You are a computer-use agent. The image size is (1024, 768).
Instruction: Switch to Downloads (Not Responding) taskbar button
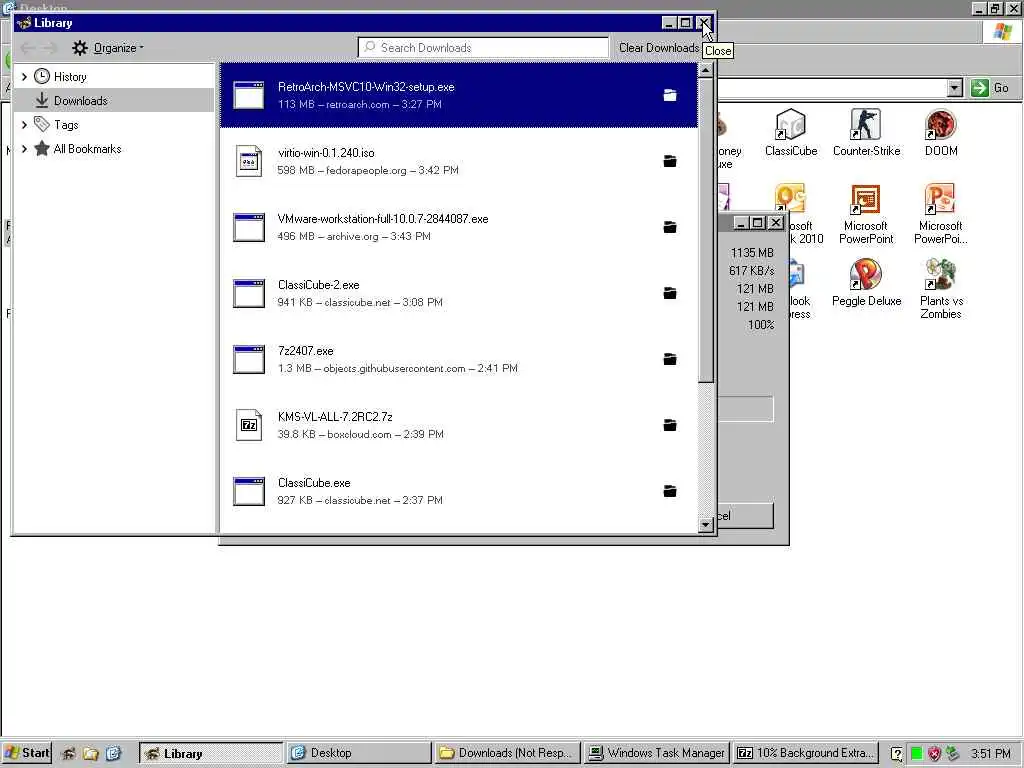click(x=507, y=753)
